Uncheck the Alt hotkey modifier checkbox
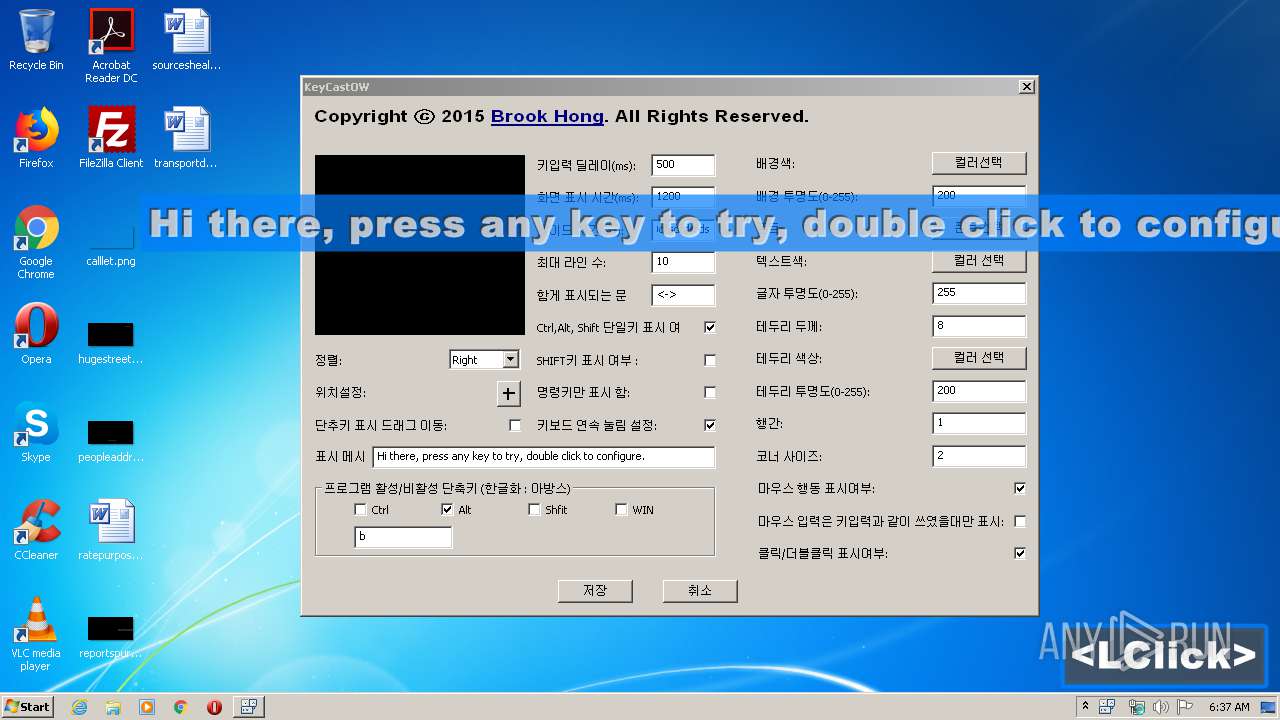 pyautogui.click(x=447, y=509)
